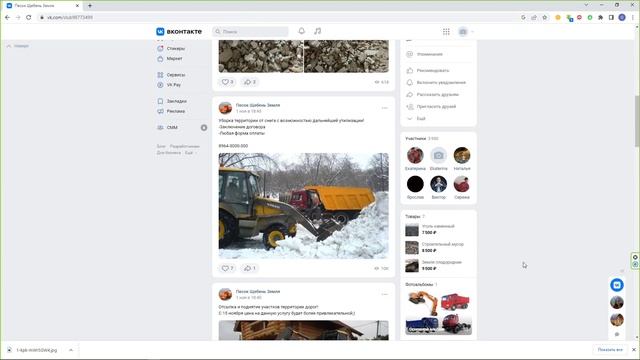Open the first chat avatar at right edge
Viewport: 640px width, 360px height.
click(617, 302)
